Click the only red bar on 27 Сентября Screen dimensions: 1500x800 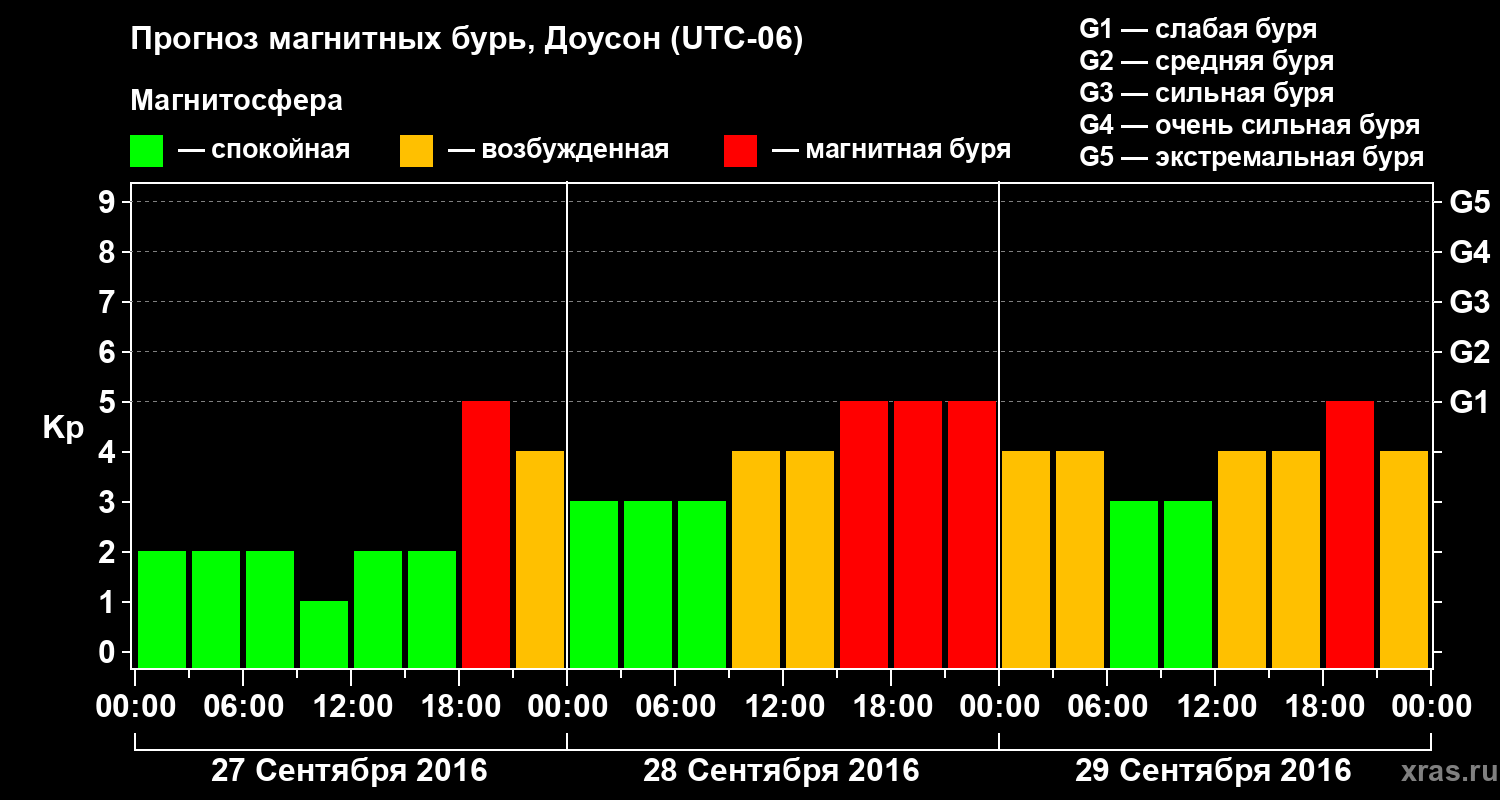[x=486, y=534]
